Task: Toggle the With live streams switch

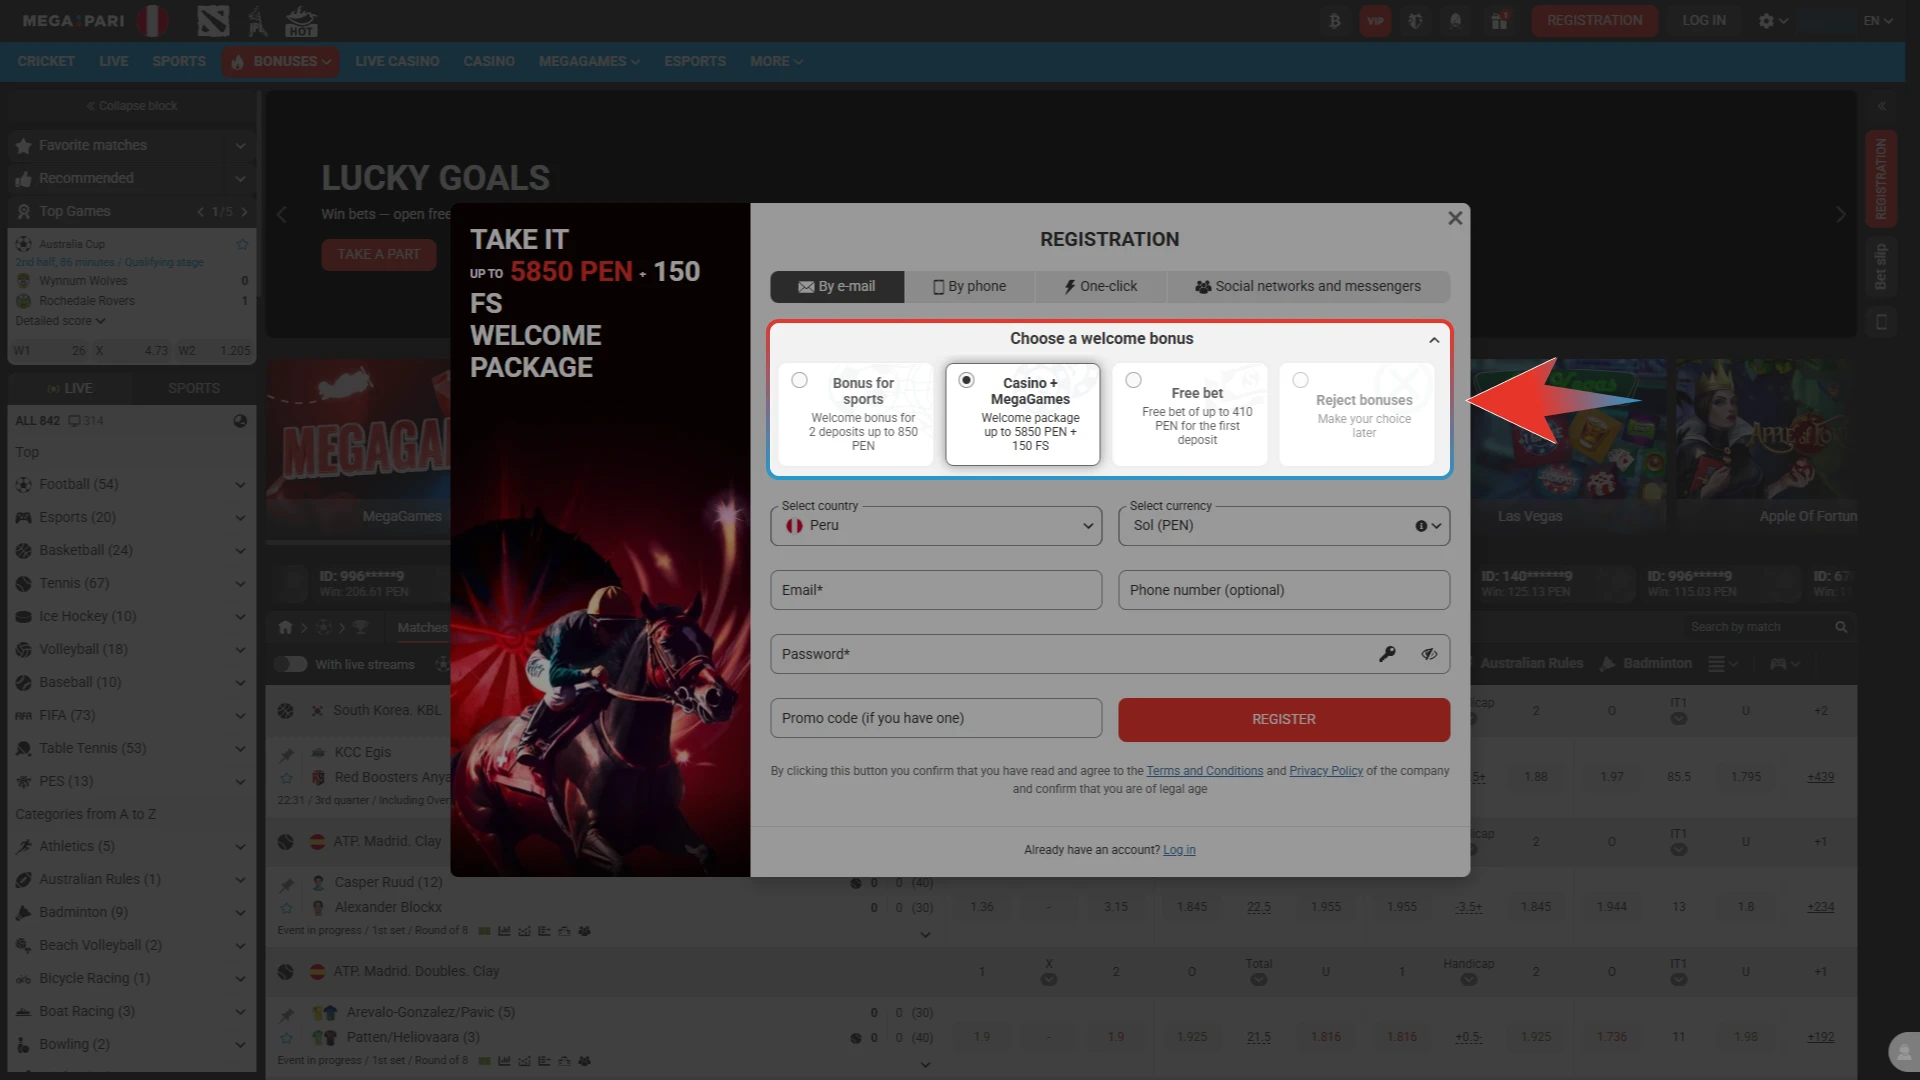Action: coord(290,664)
